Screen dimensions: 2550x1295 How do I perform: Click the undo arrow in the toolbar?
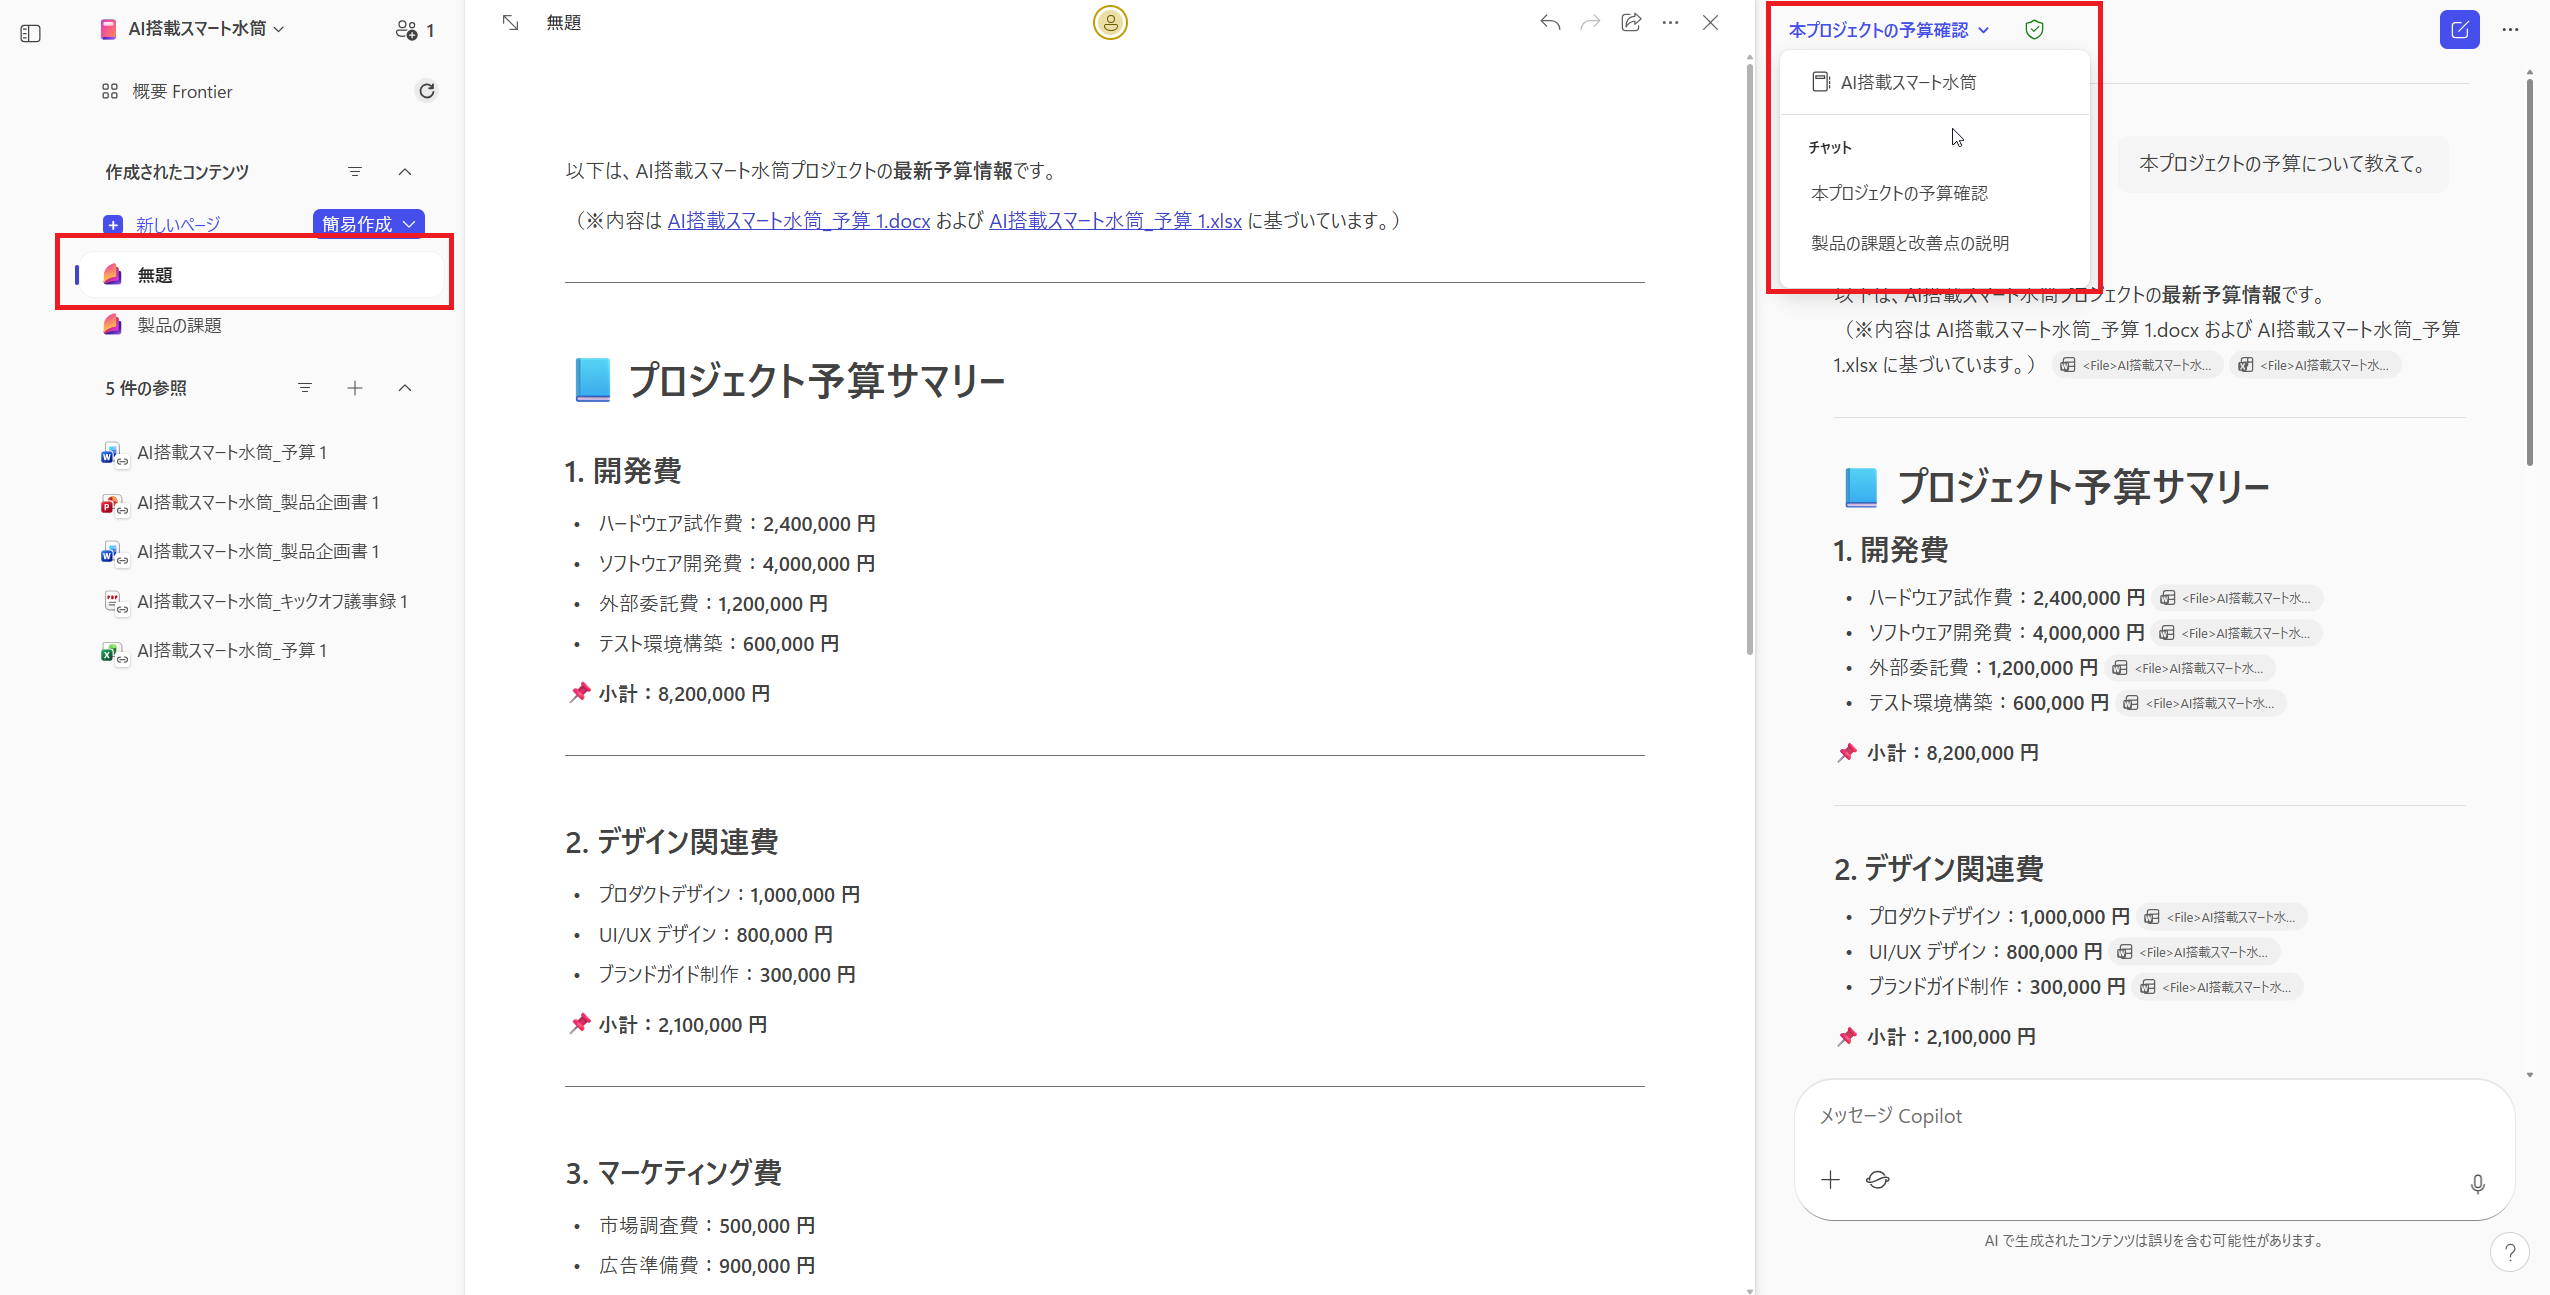[1550, 22]
